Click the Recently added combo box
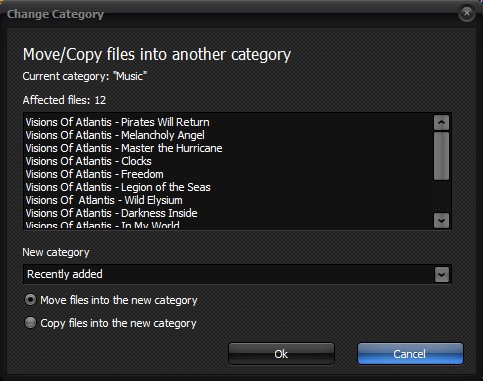This screenshot has height=381, width=483. click(237, 274)
